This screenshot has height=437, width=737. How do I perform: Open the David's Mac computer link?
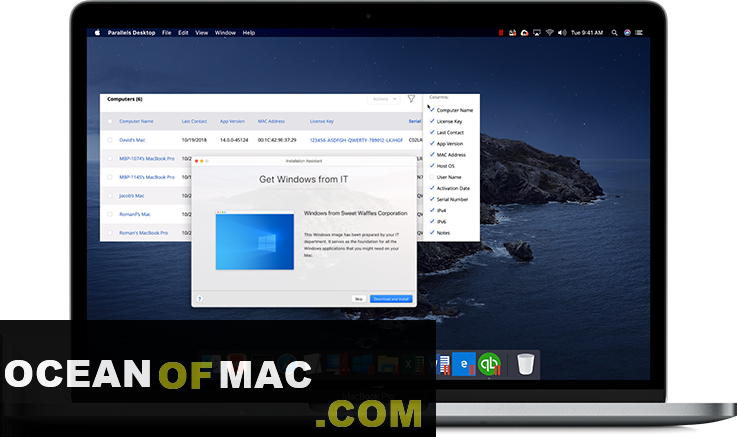click(132, 140)
